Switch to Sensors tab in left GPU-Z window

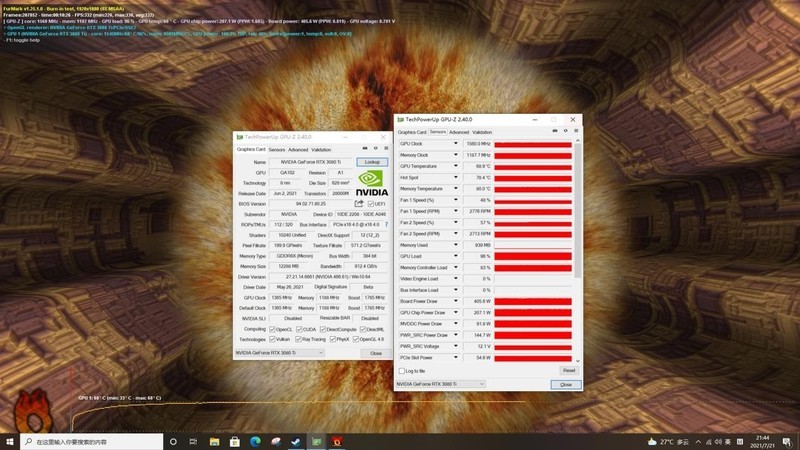(x=277, y=149)
